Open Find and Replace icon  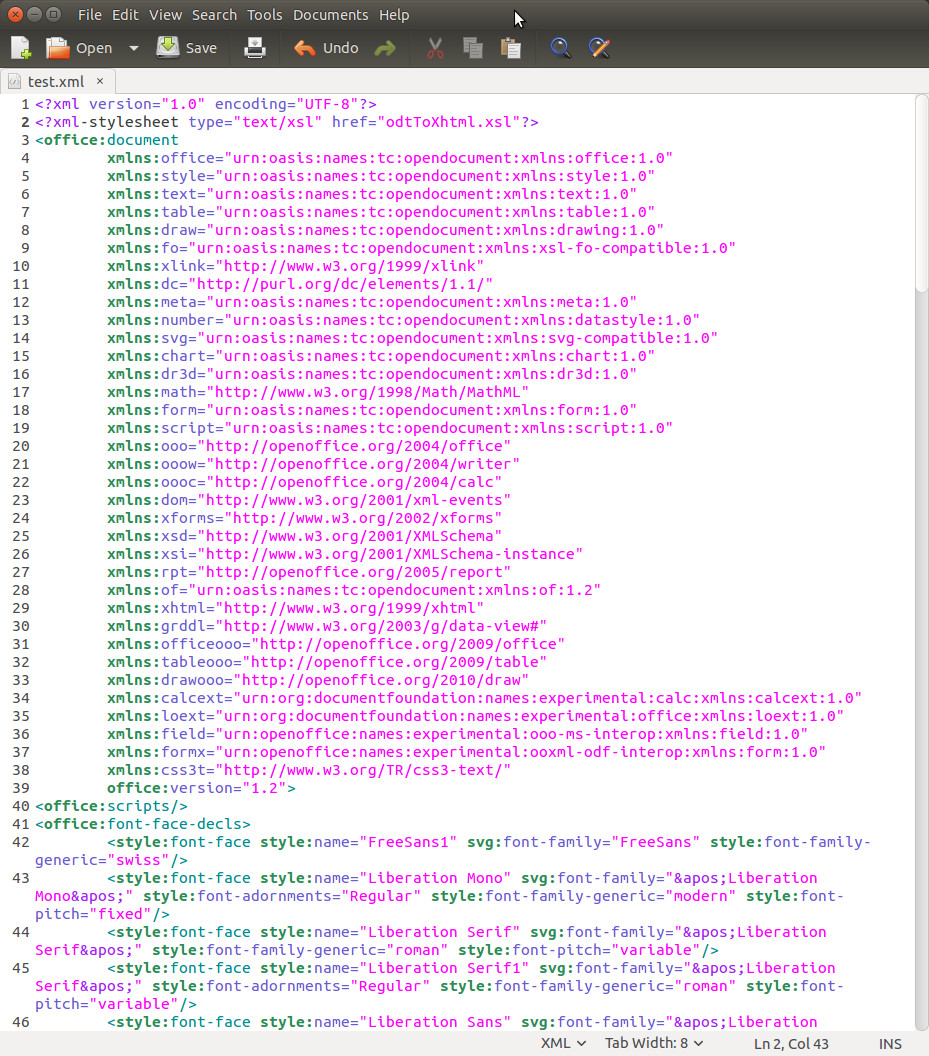click(x=599, y=48)
